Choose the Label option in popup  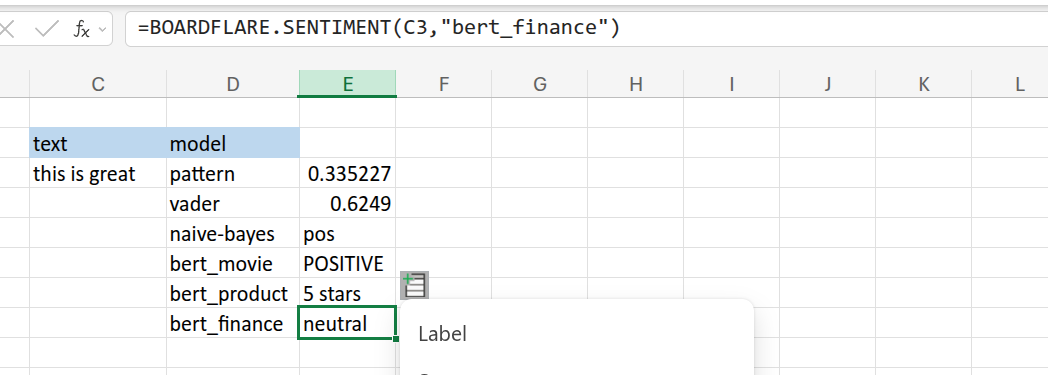(x=442, y=334)
